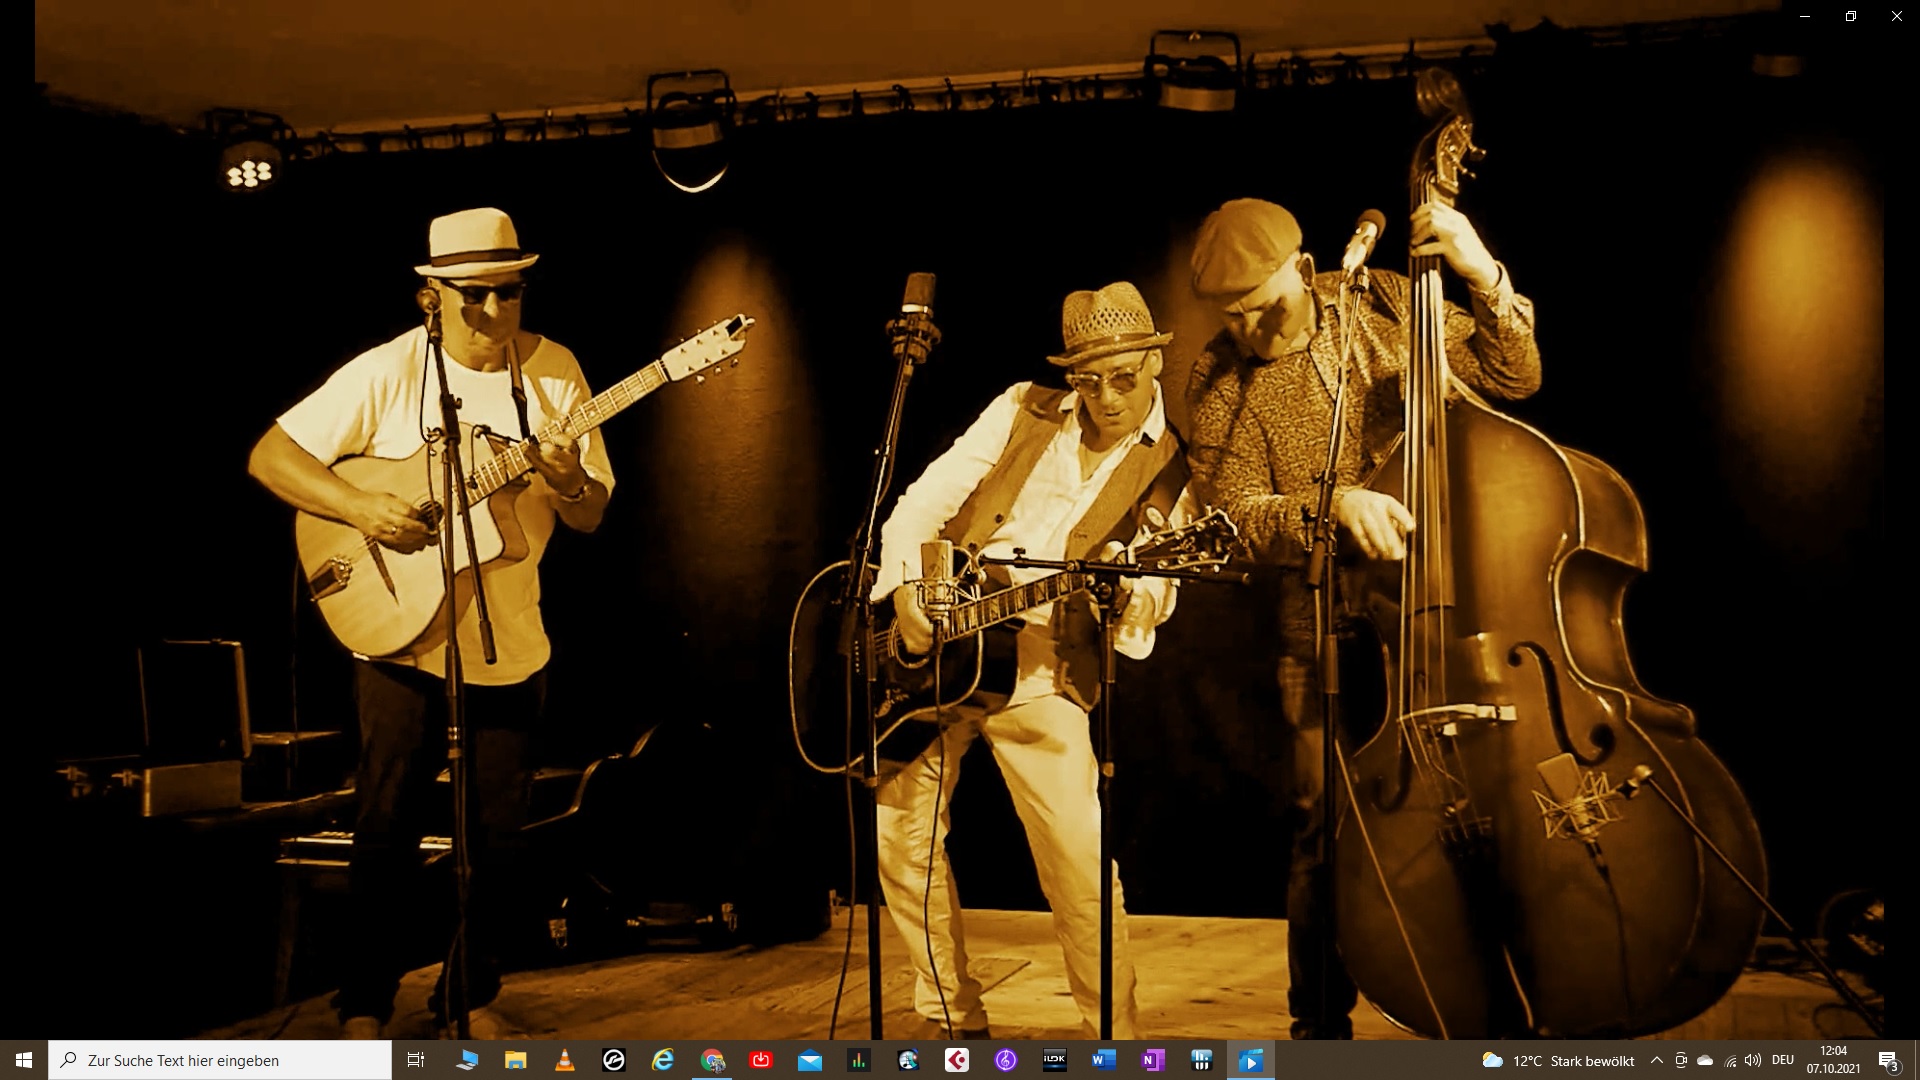Open File Explorer from the taskbar

click(x=516, y=1060)
